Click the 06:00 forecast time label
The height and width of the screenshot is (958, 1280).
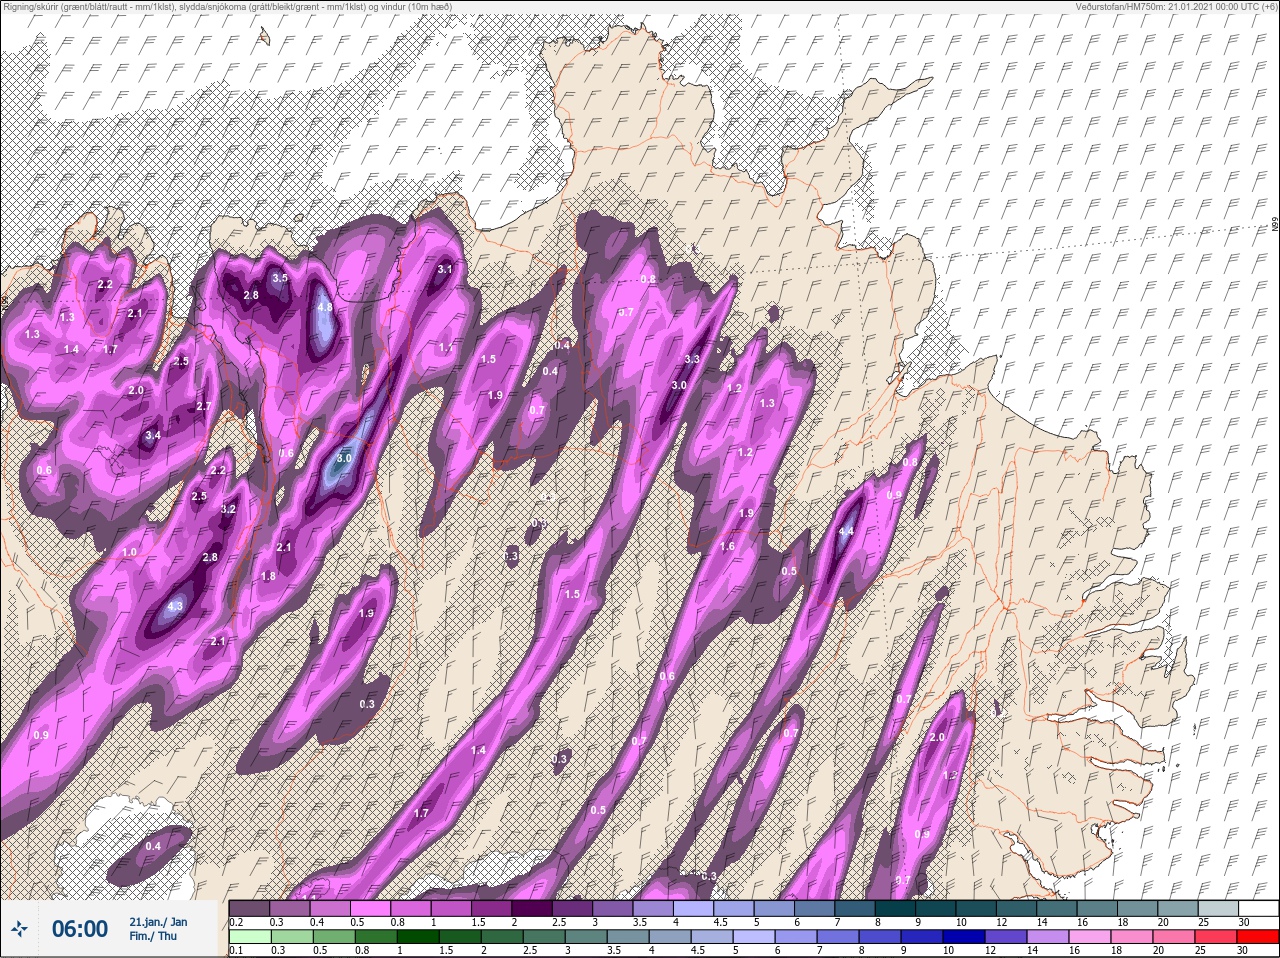pos(80,929)
